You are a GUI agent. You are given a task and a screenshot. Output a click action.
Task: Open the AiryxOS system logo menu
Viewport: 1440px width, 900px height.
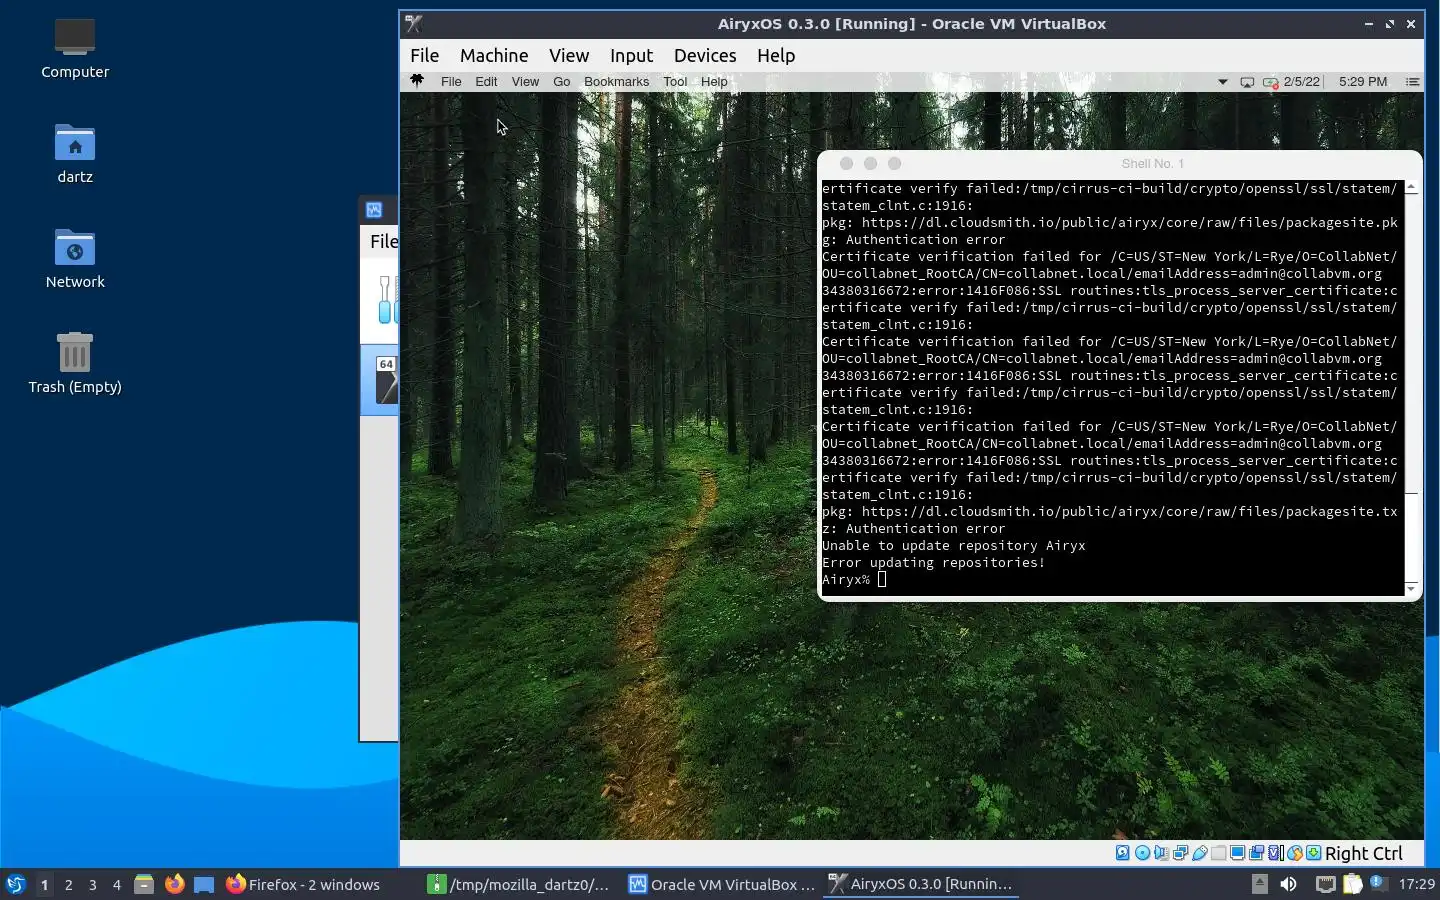point(417,81)
